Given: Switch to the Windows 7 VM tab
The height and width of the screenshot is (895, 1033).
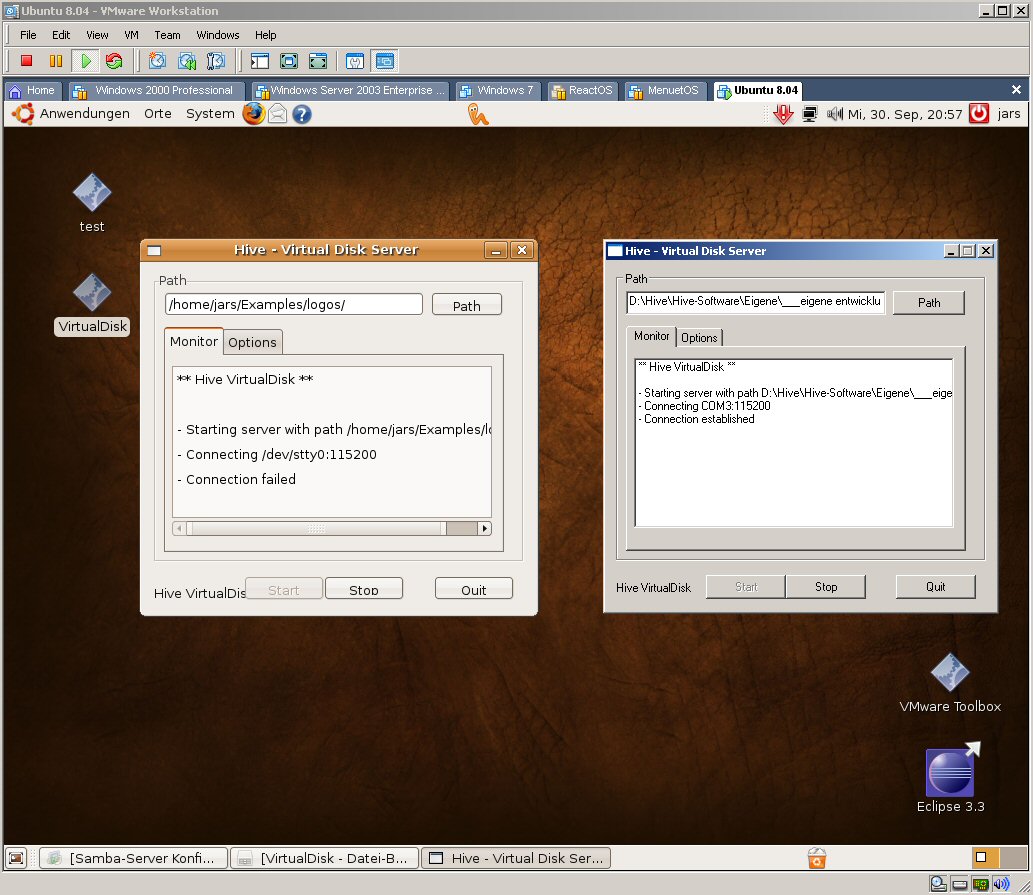Looking at the screenshot, I should 498,91.
